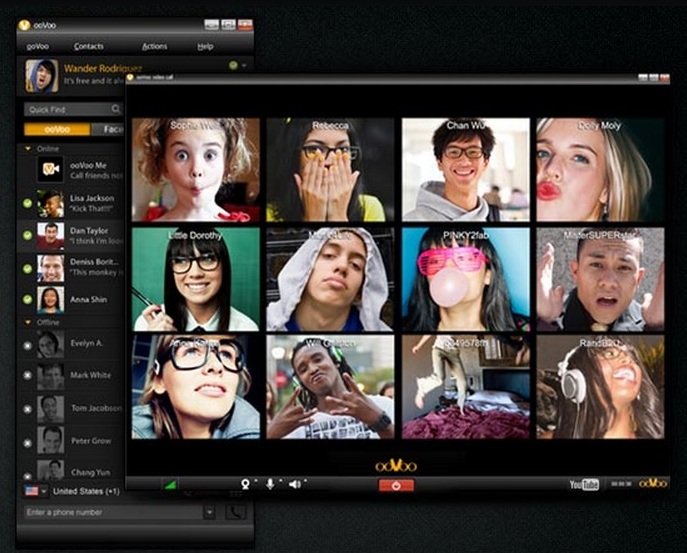Toggle the webcam in video call
The image size is (687, 553).
pos(245,484)
